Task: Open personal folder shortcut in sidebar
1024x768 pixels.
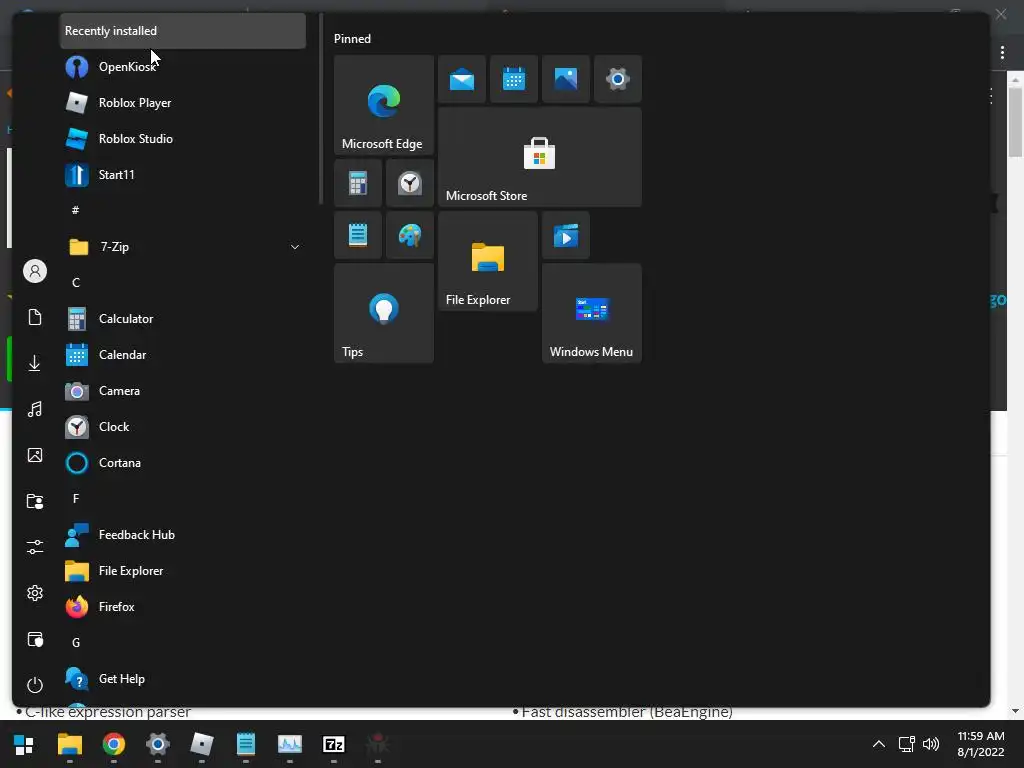Action: 35,501
